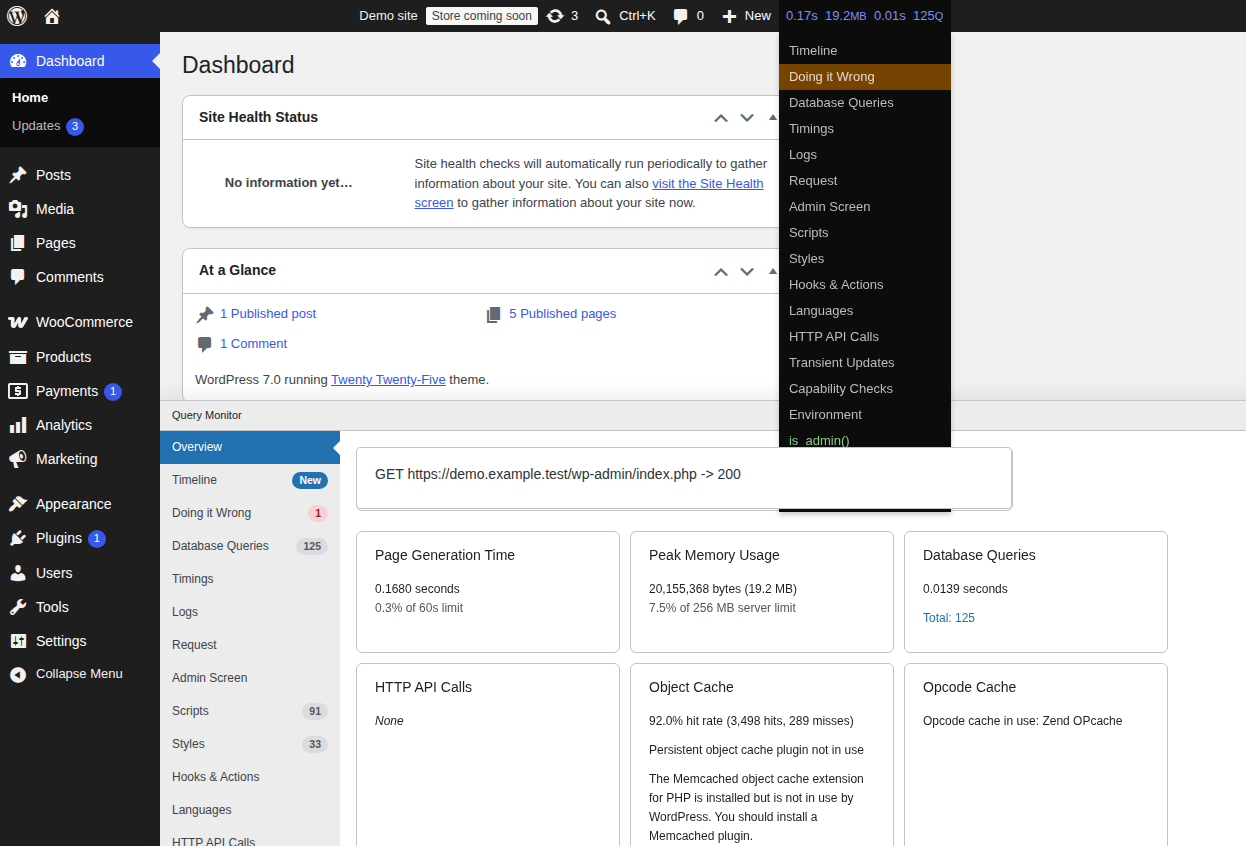Select Timeline in Query Monitor dropdown

[x=865, y=51]
